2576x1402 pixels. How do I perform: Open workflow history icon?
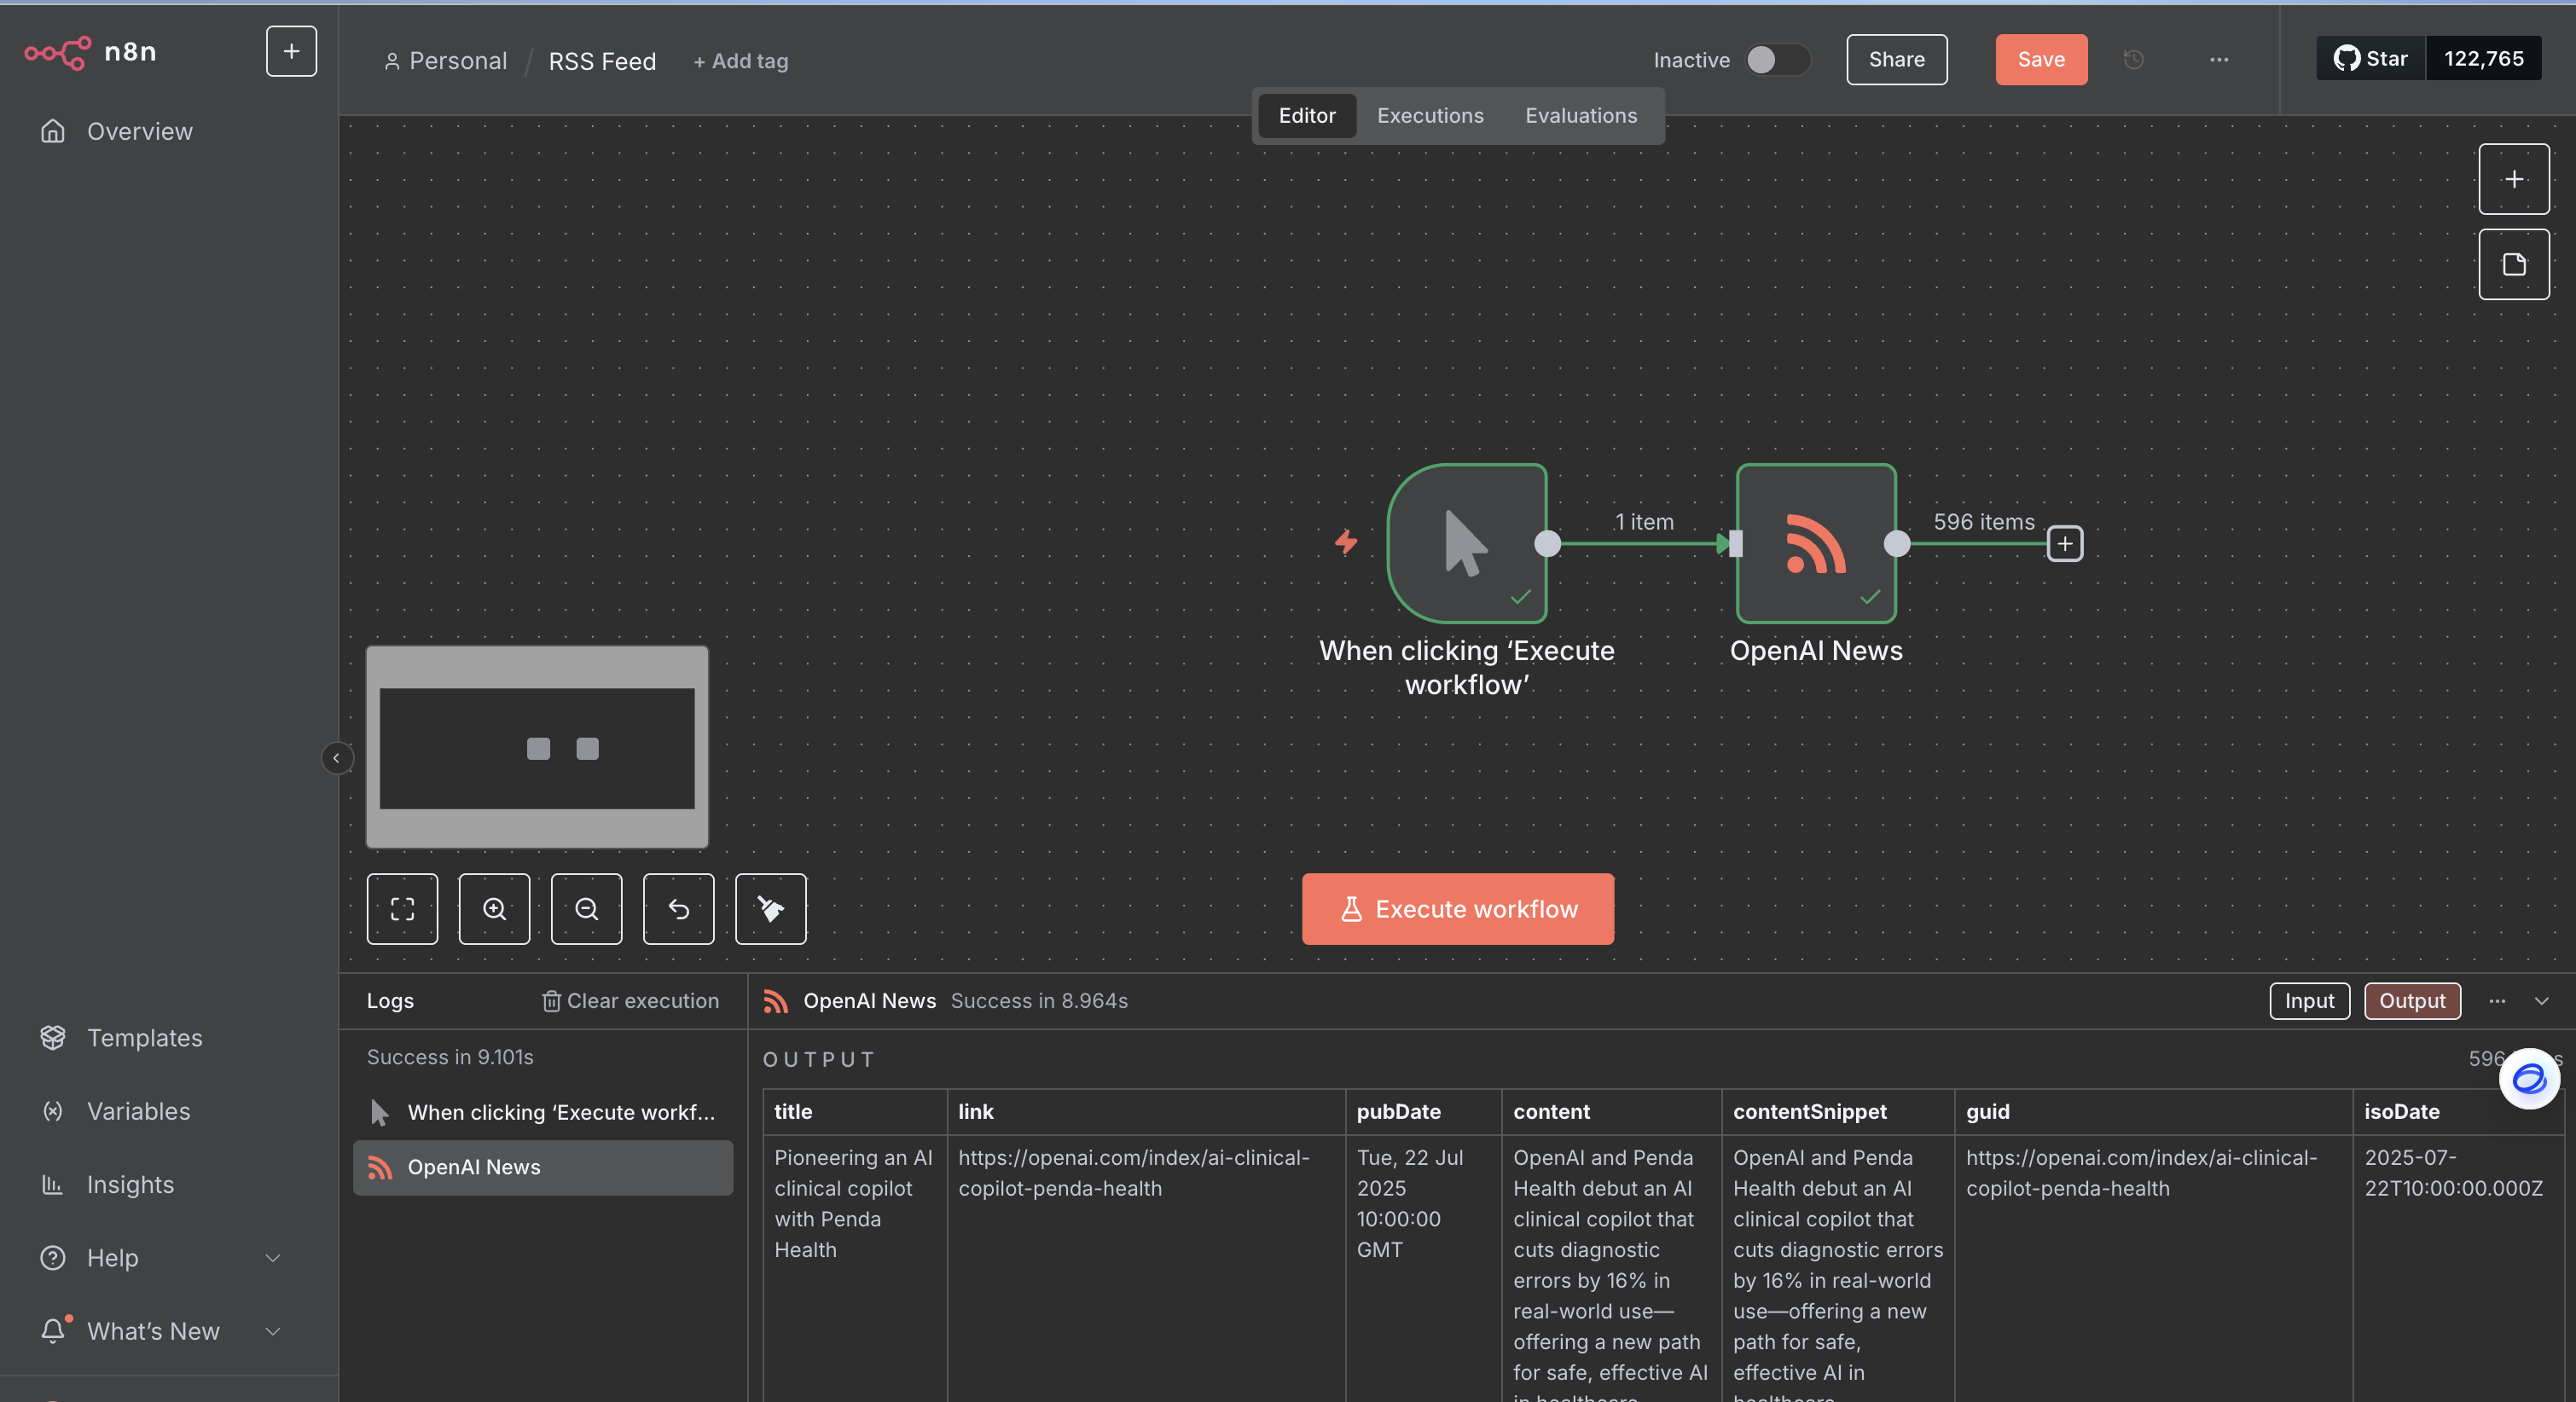(2133, 60)
